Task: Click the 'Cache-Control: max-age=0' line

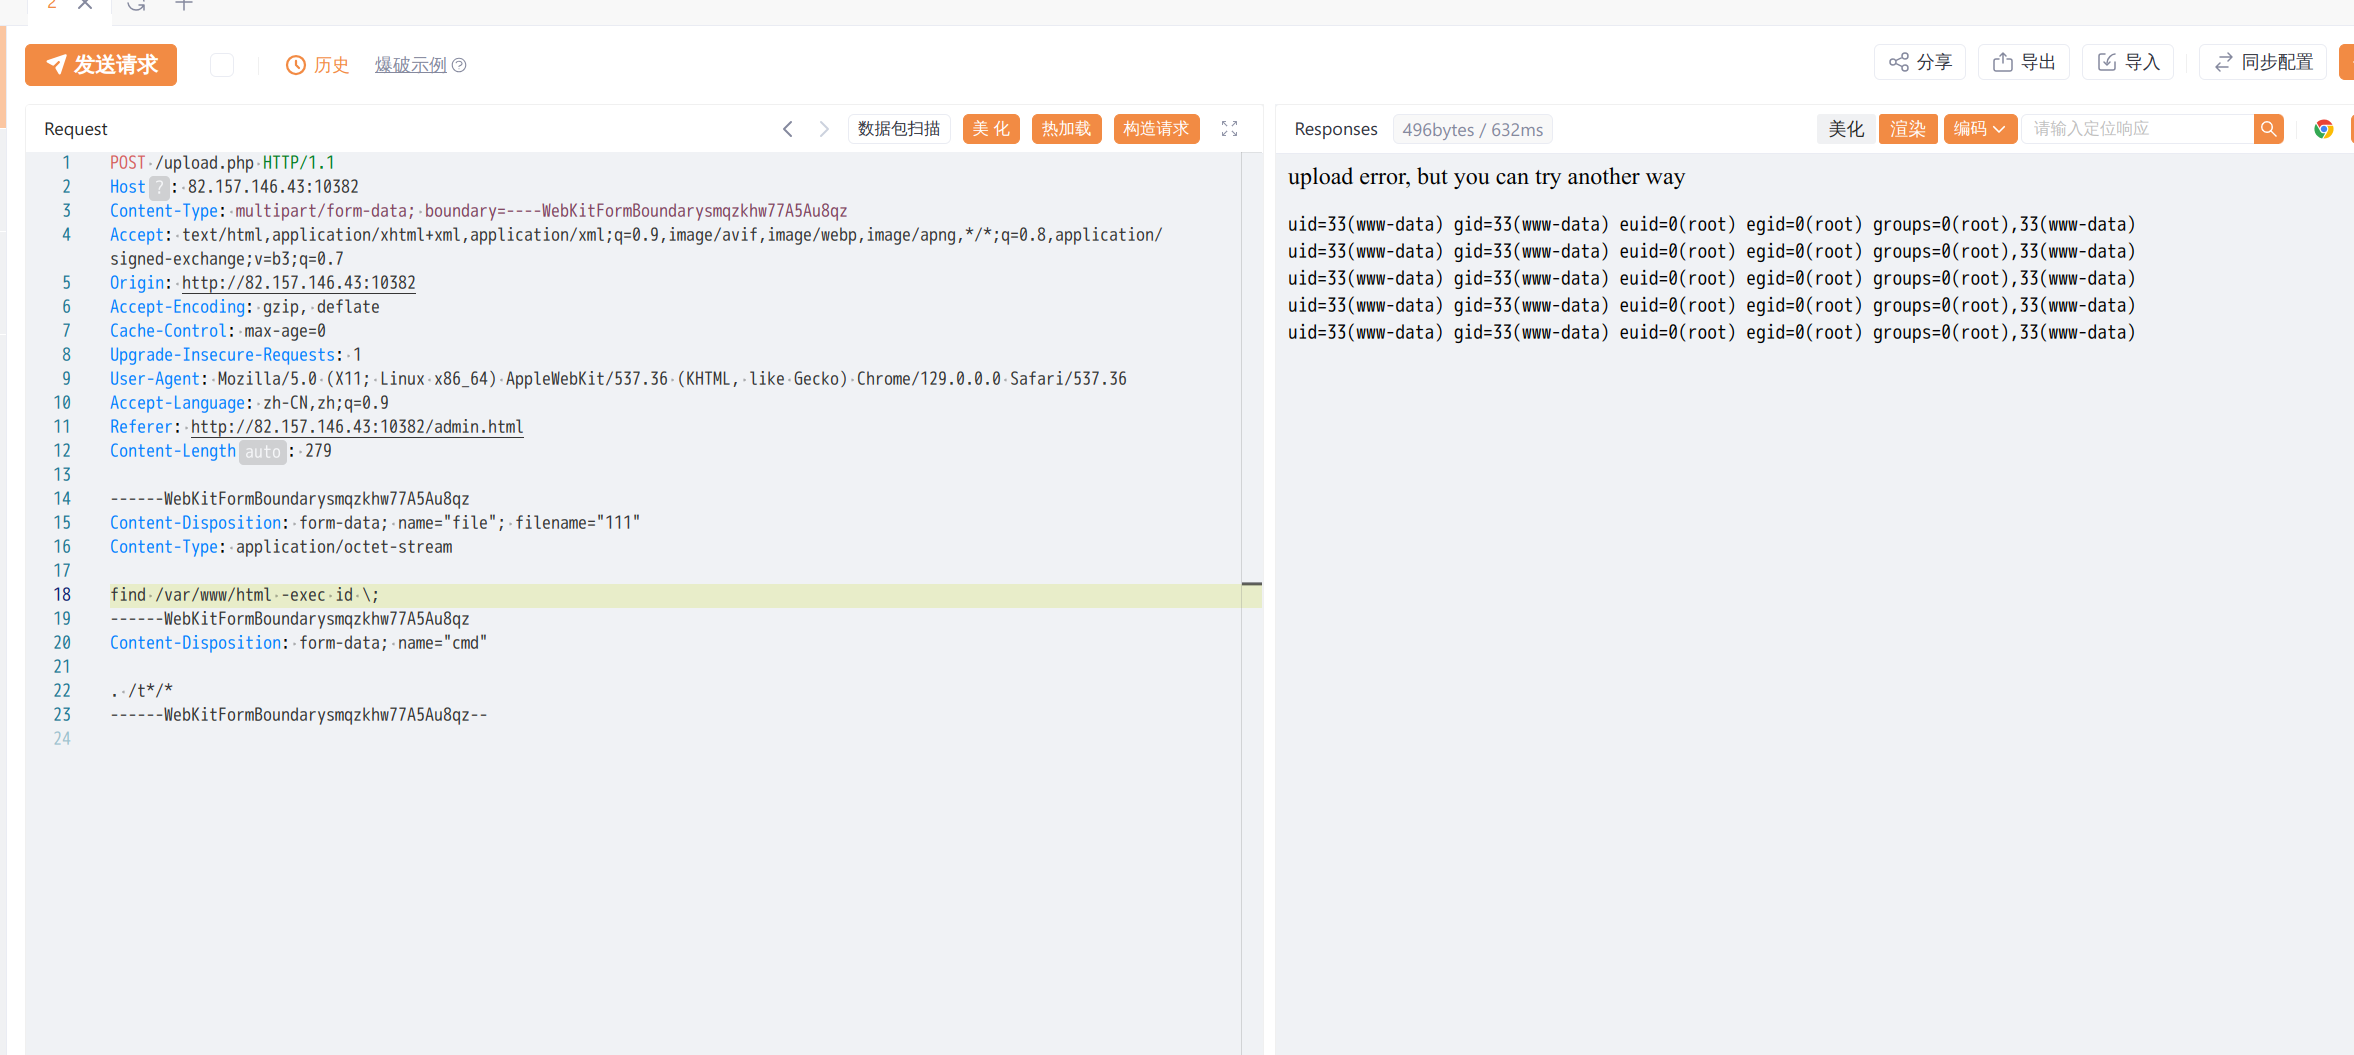Action: (218, 331)
